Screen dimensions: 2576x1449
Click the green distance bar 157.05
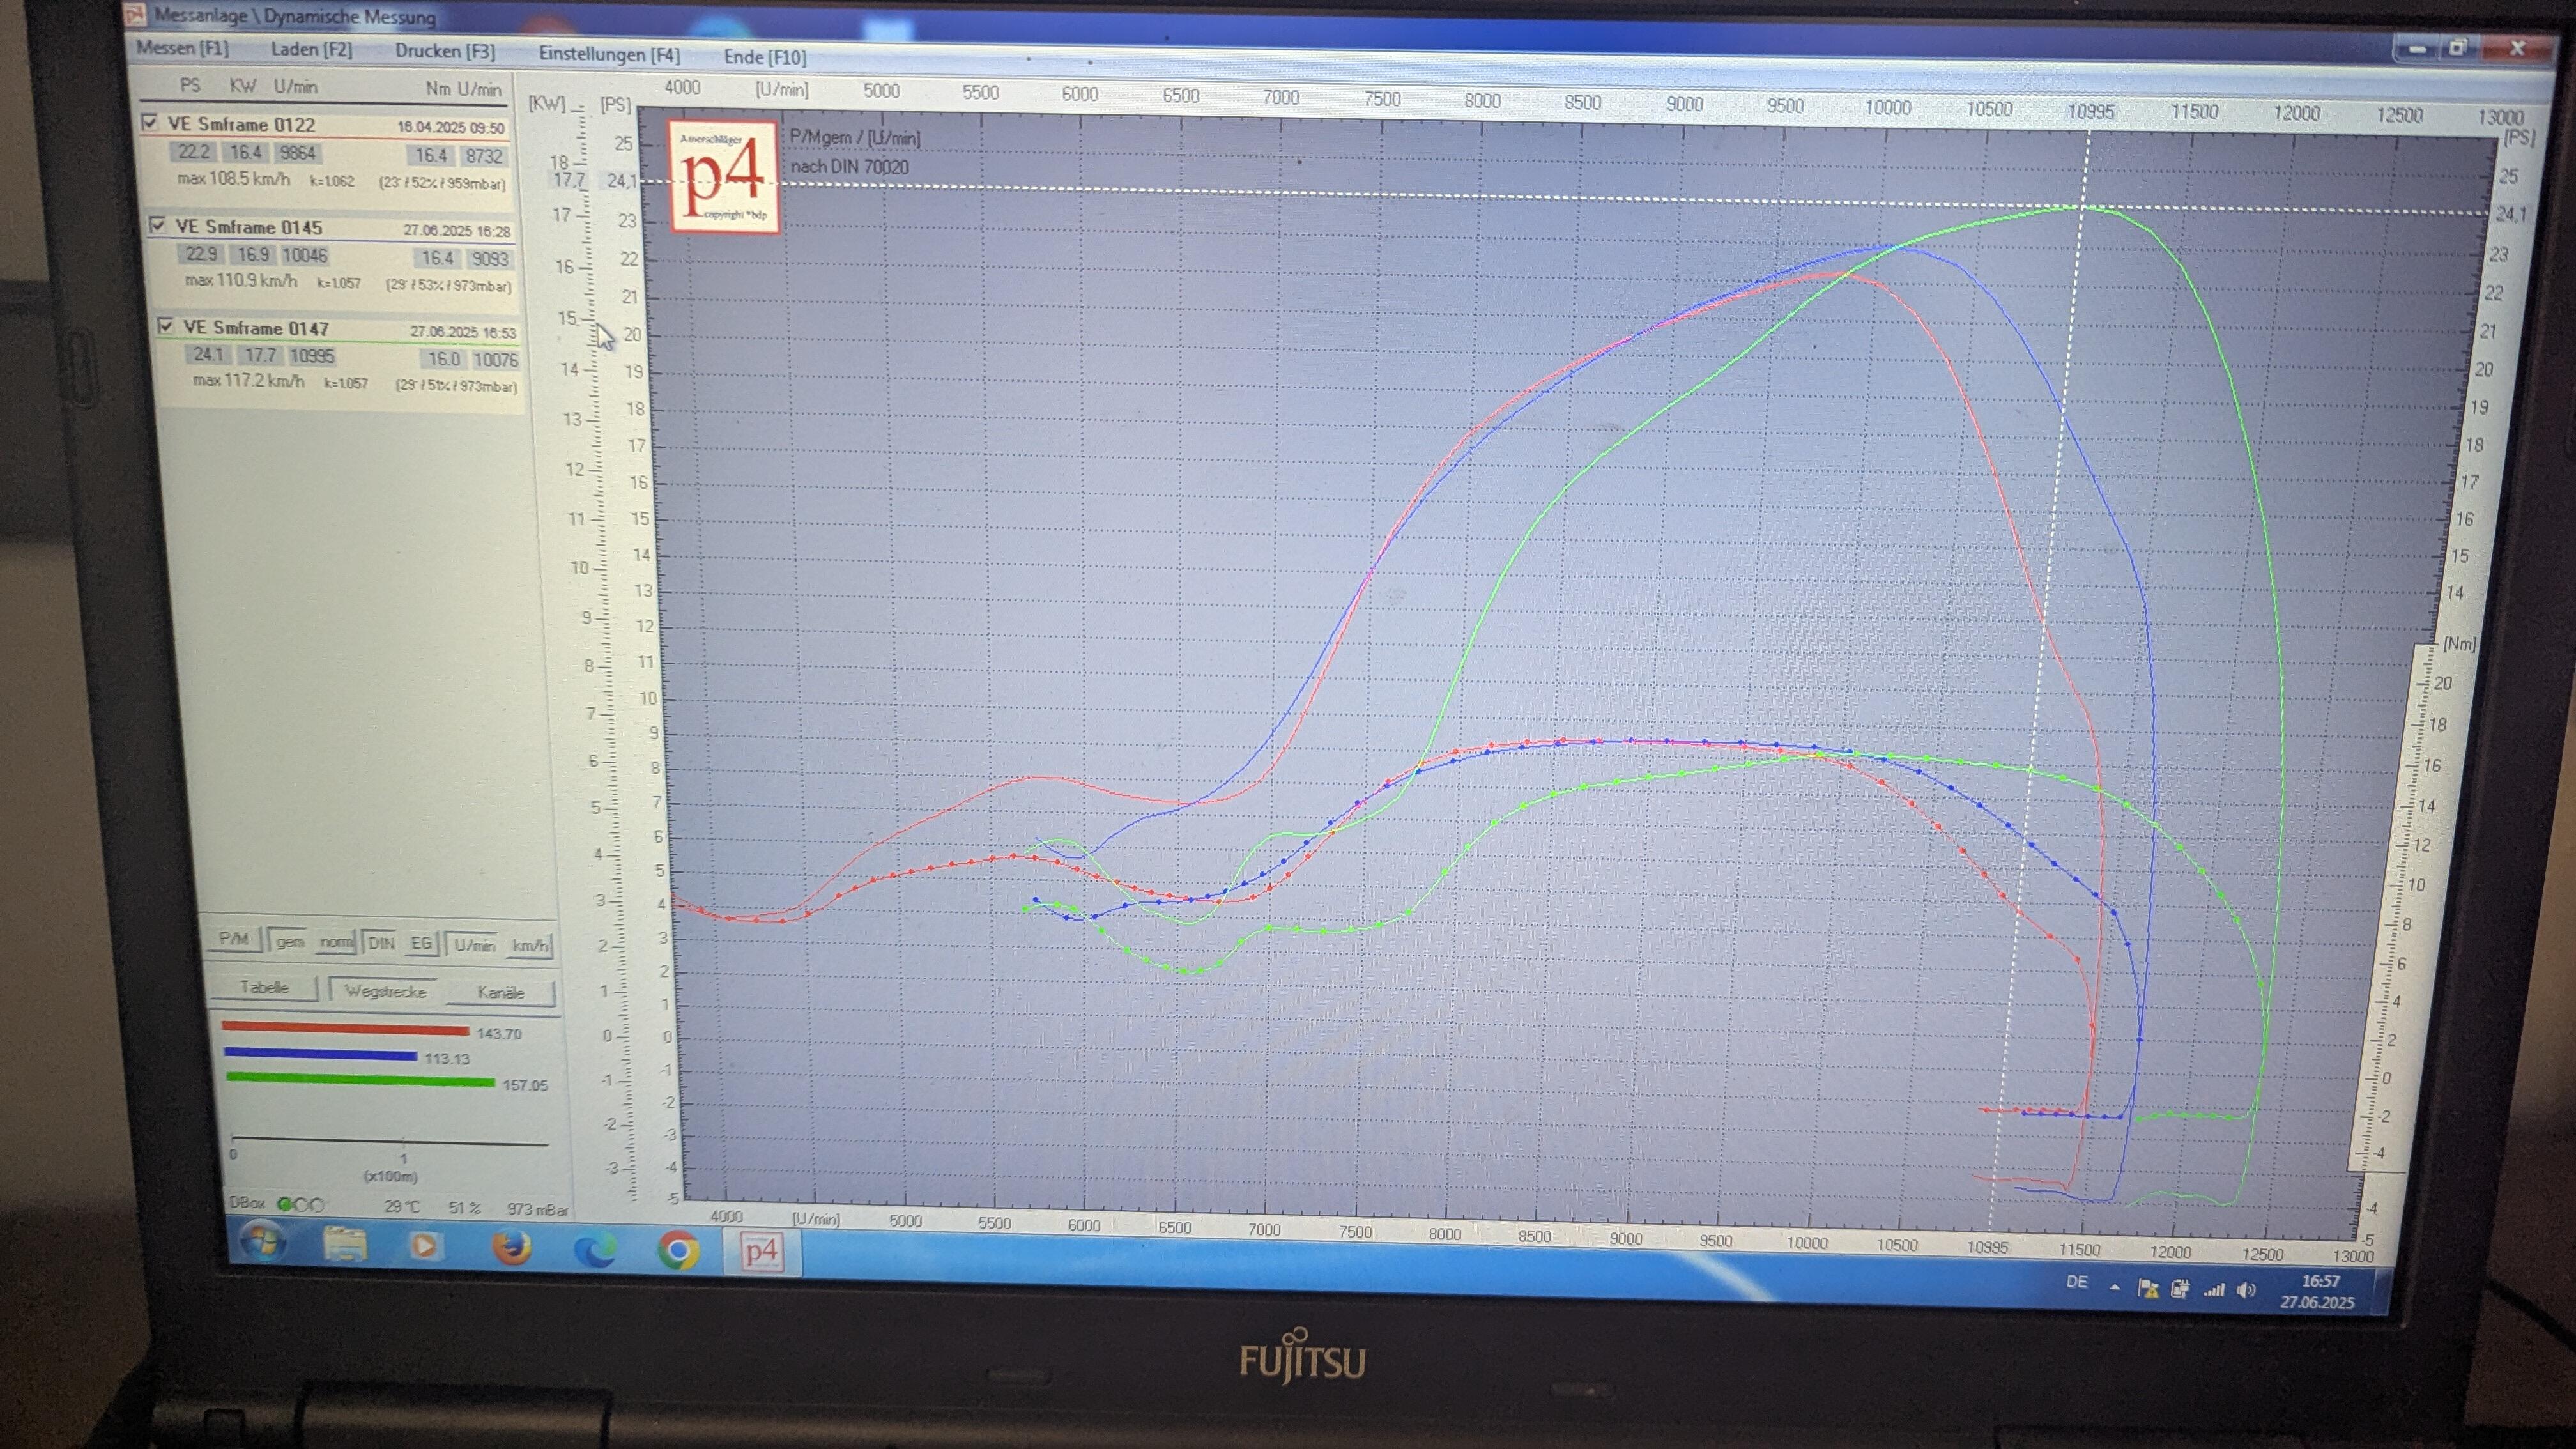(360, 1079)
